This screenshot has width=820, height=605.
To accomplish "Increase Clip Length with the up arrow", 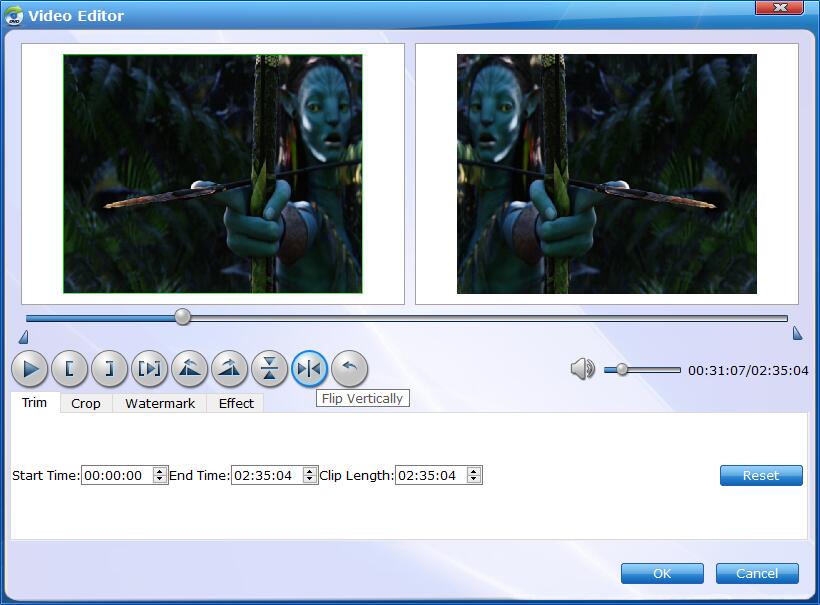I will [474, 471].
